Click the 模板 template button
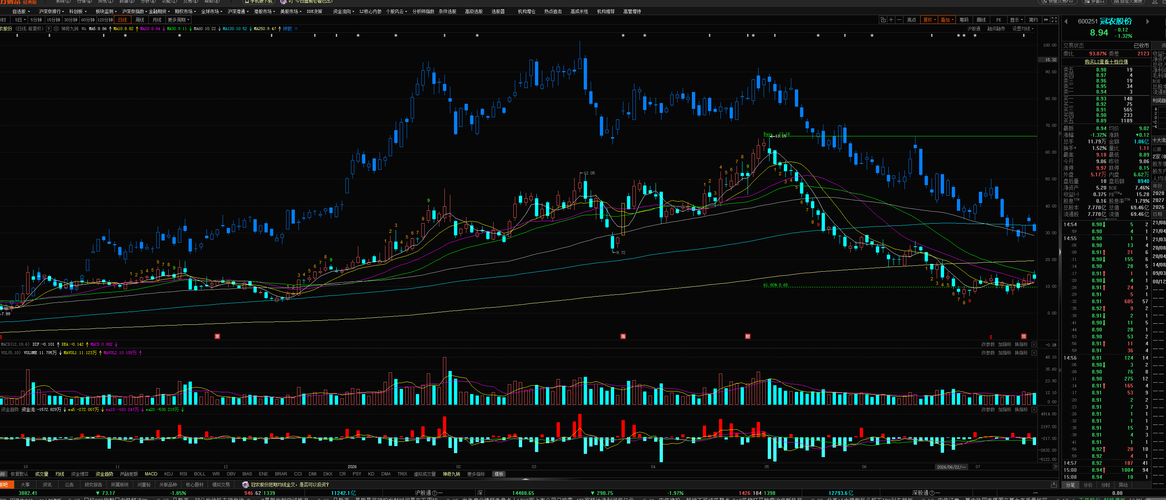1166x500 pixels. [x=499, y=474]
